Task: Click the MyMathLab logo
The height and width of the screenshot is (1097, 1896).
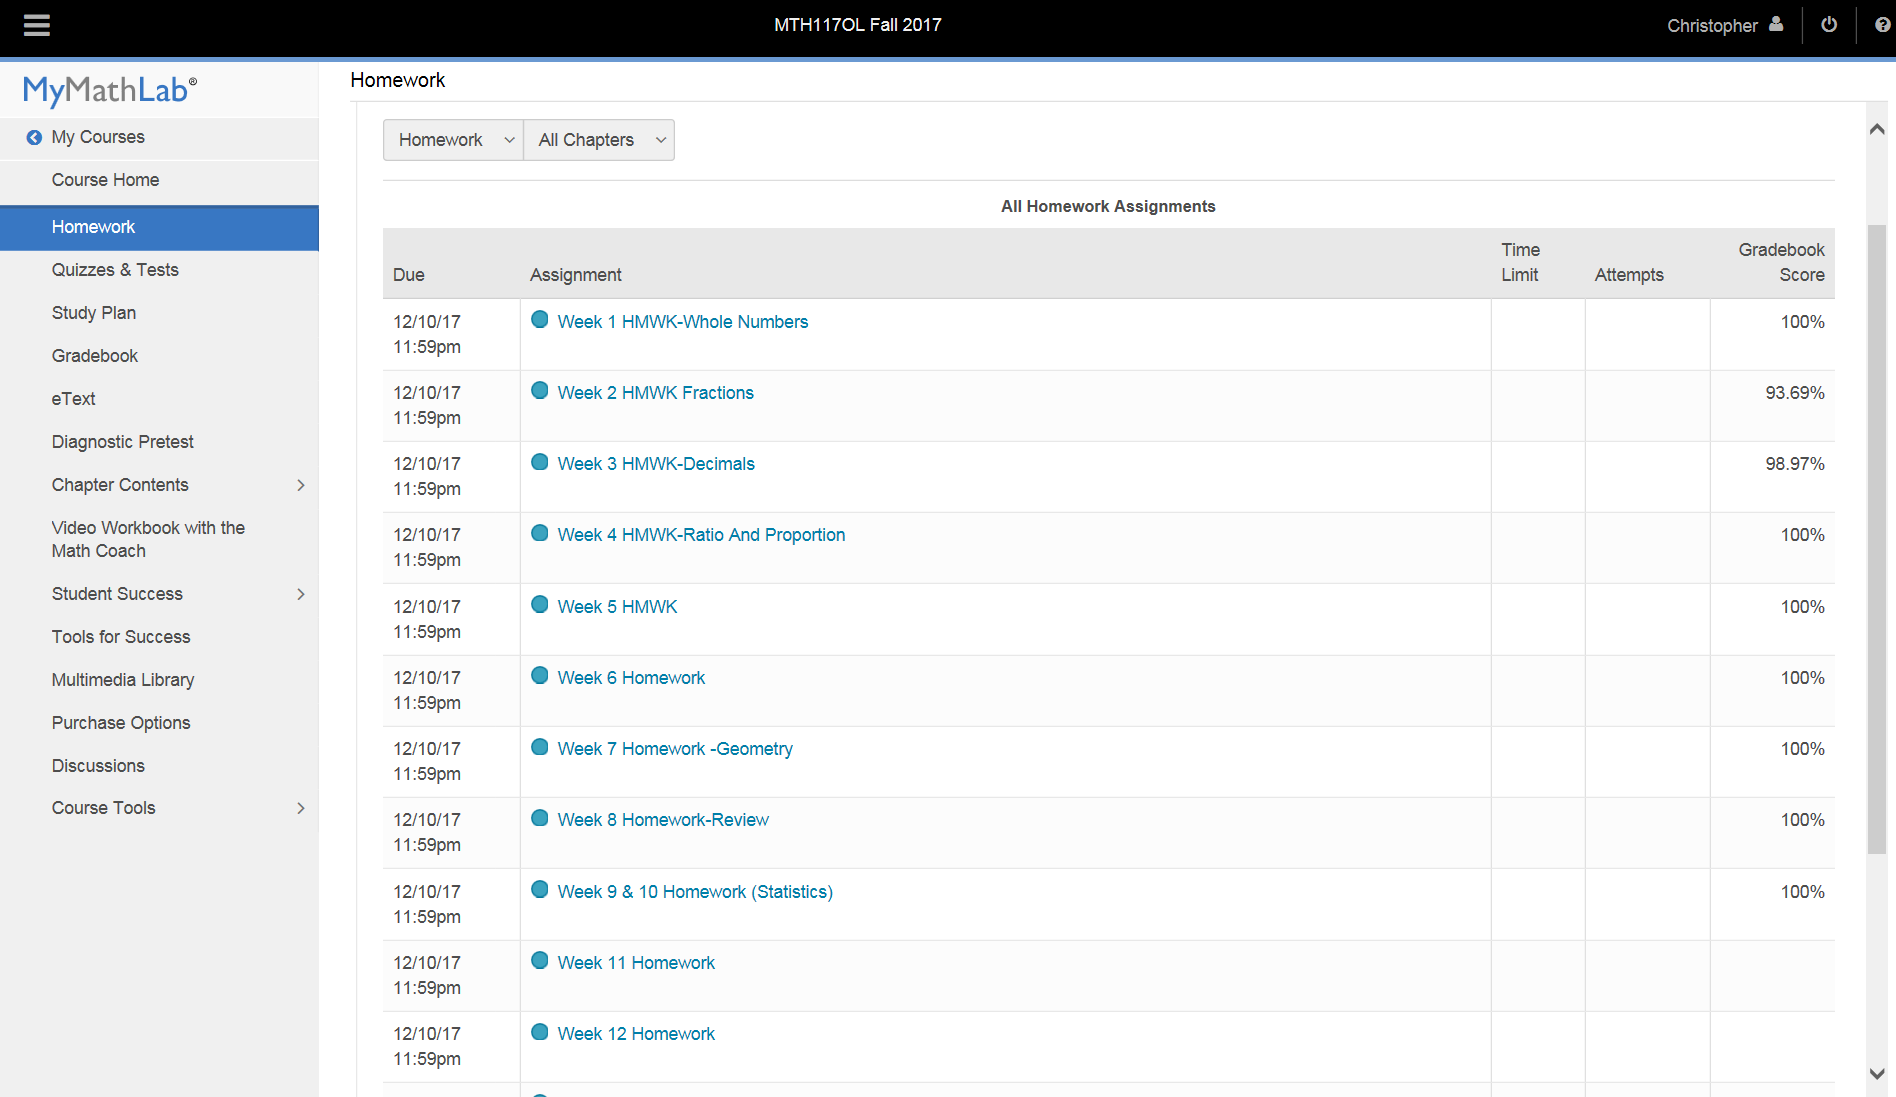Action: (x=110, y=91)
